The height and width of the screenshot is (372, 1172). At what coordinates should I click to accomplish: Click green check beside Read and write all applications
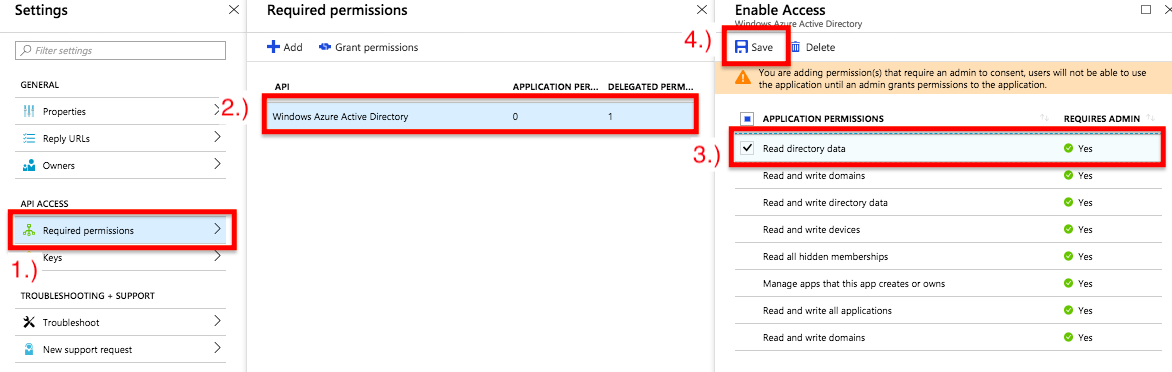[x=1068, y=310]
